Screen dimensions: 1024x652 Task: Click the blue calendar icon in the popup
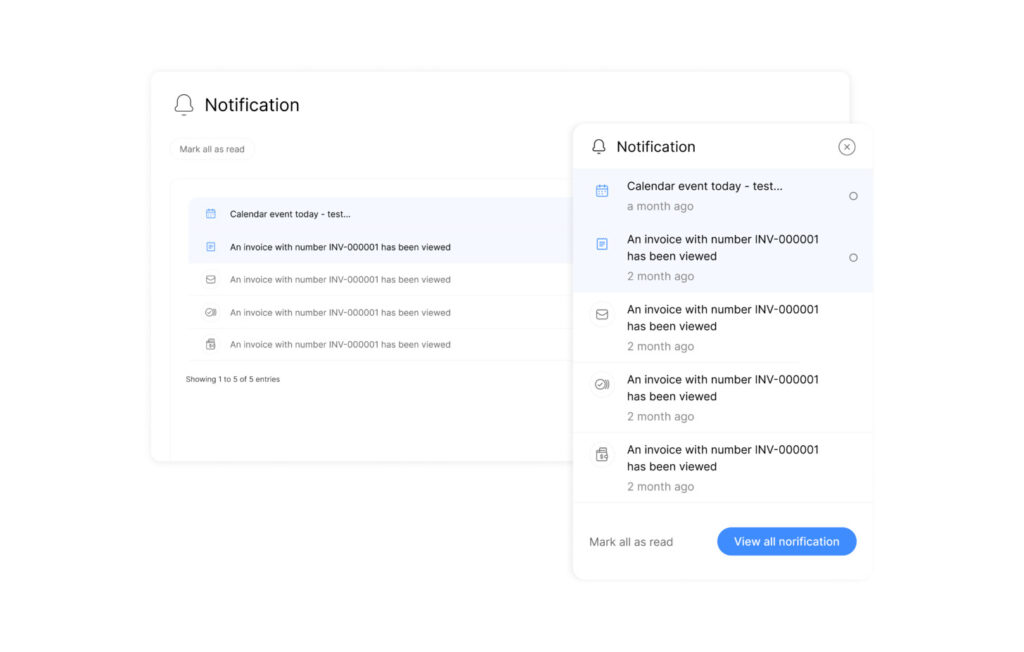[602, 191]
